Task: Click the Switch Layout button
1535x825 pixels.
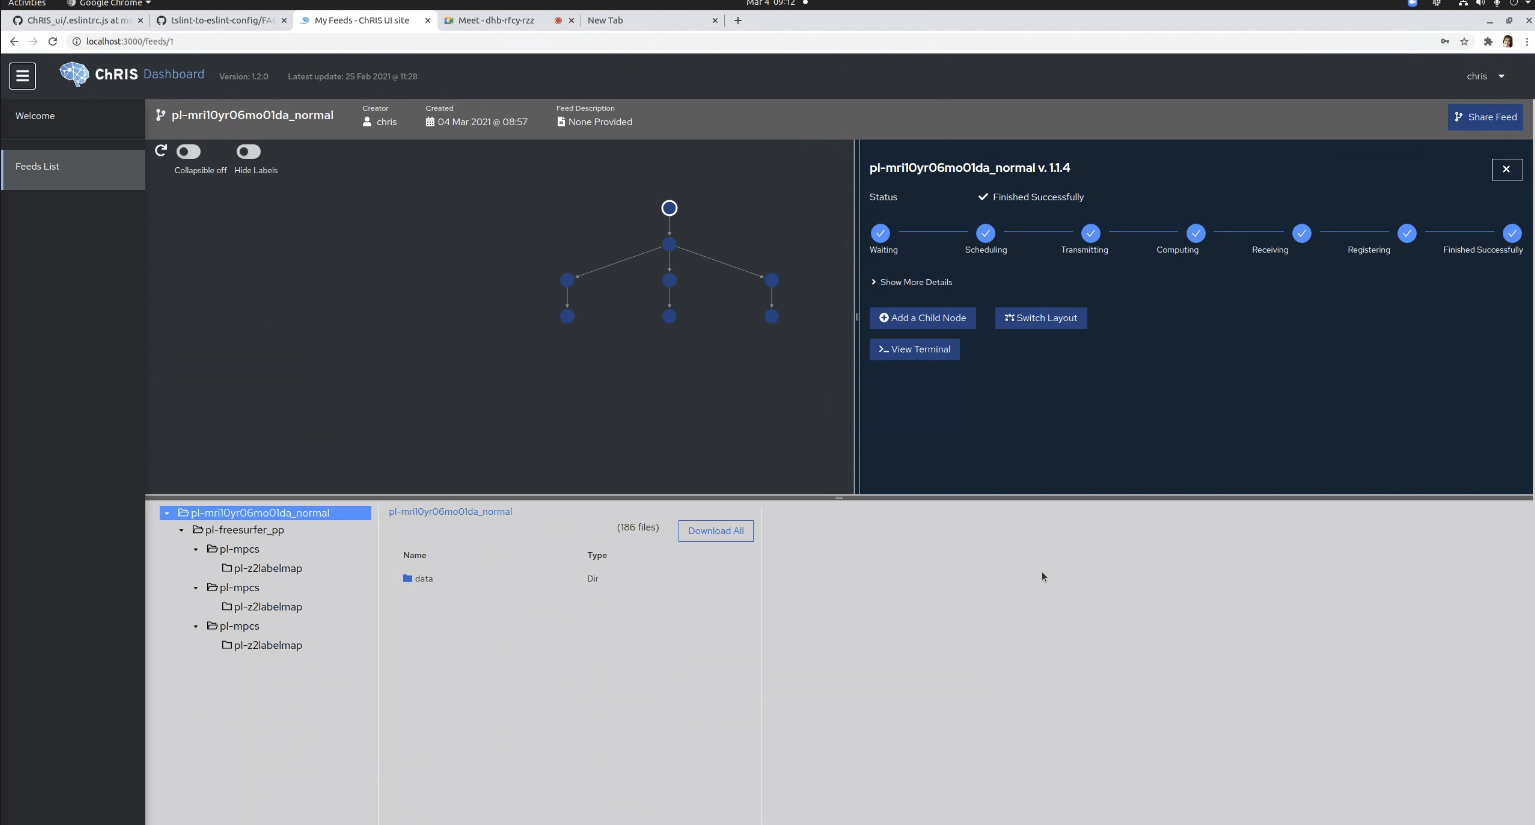Action: coord(1040,318)
